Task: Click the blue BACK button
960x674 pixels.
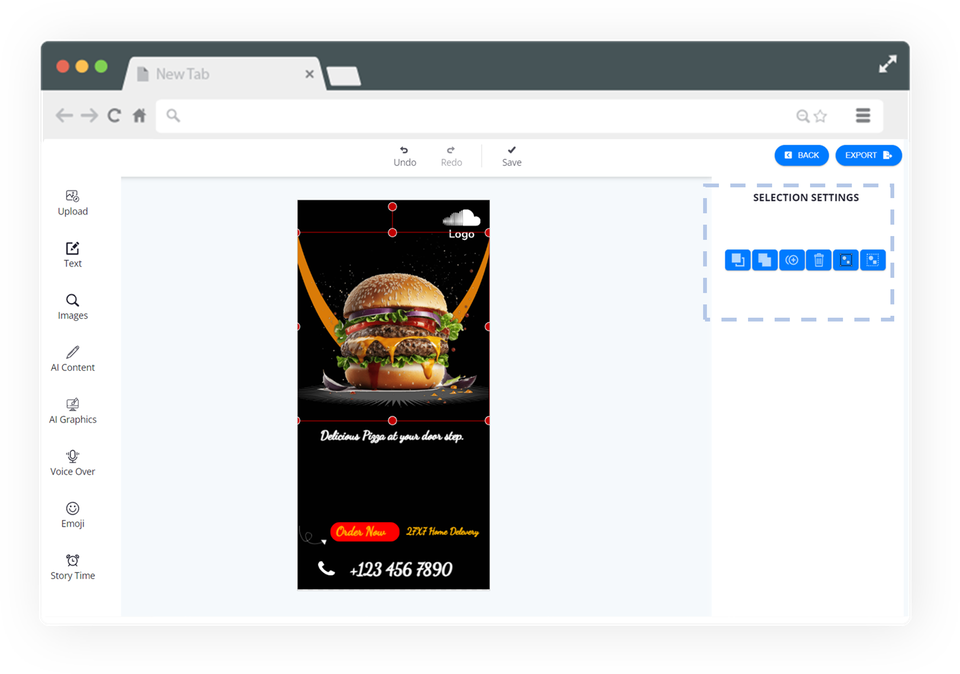Action: tap(801, 155)
